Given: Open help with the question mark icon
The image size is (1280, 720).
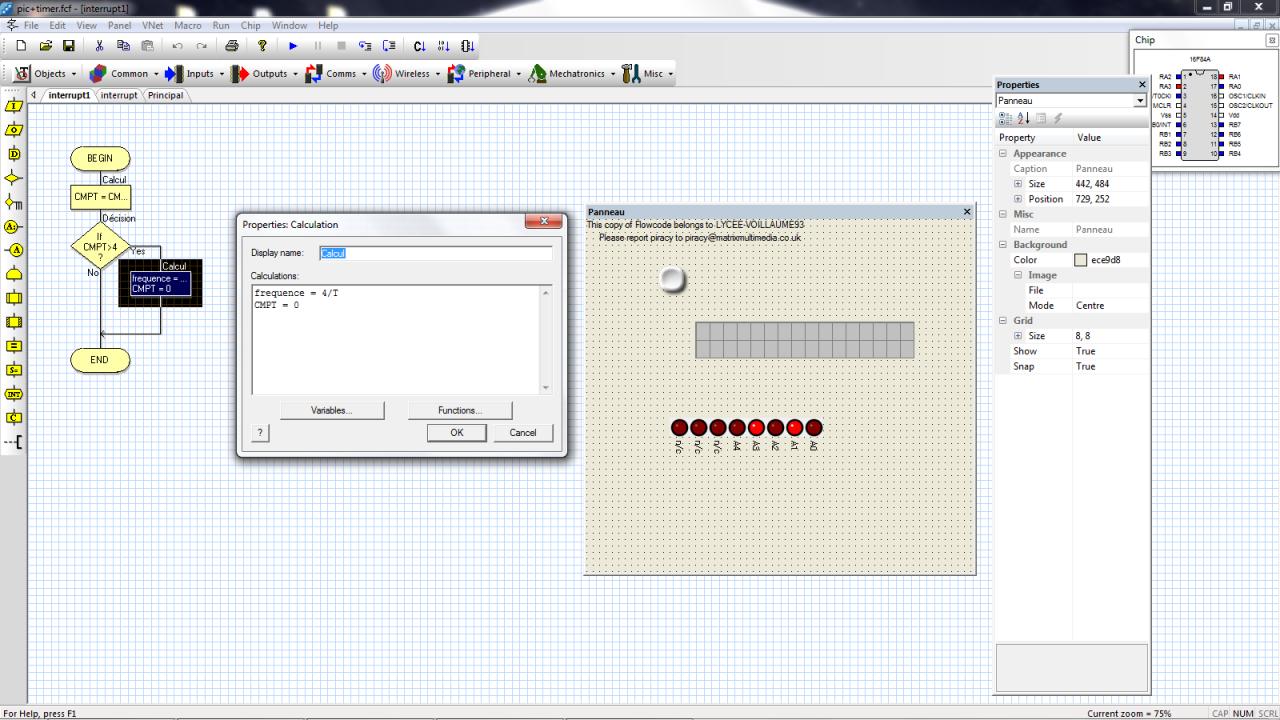Looking at the screenshot, I should point(262,46).
